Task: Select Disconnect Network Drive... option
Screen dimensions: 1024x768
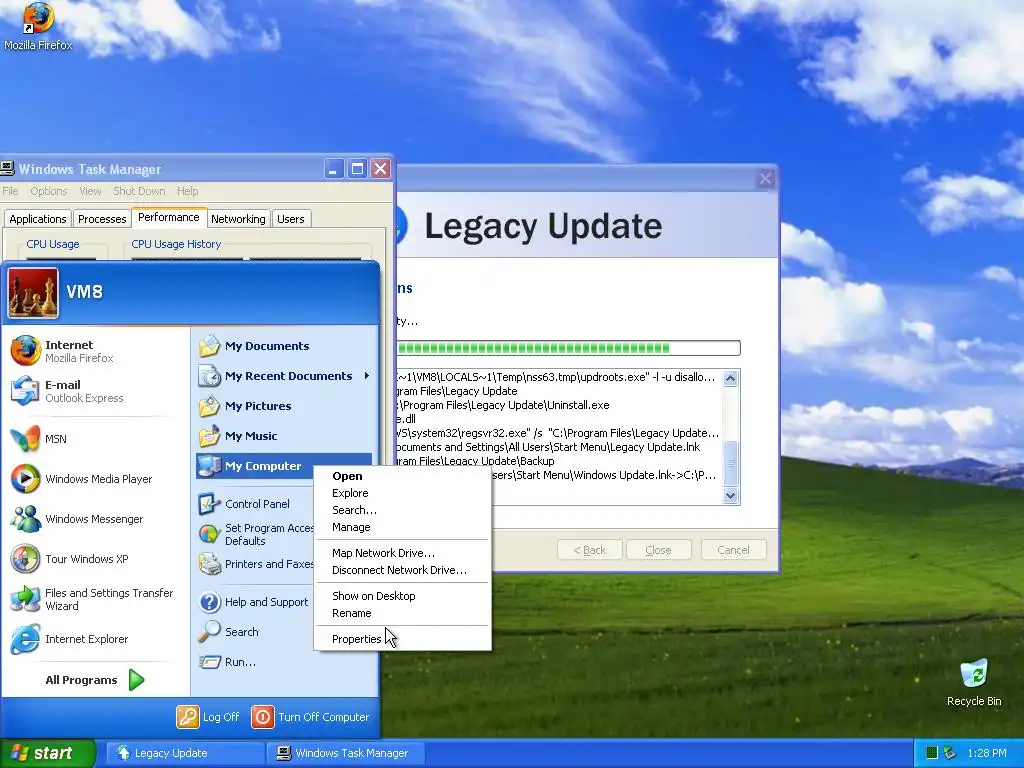Action: (x=402, y=570)
